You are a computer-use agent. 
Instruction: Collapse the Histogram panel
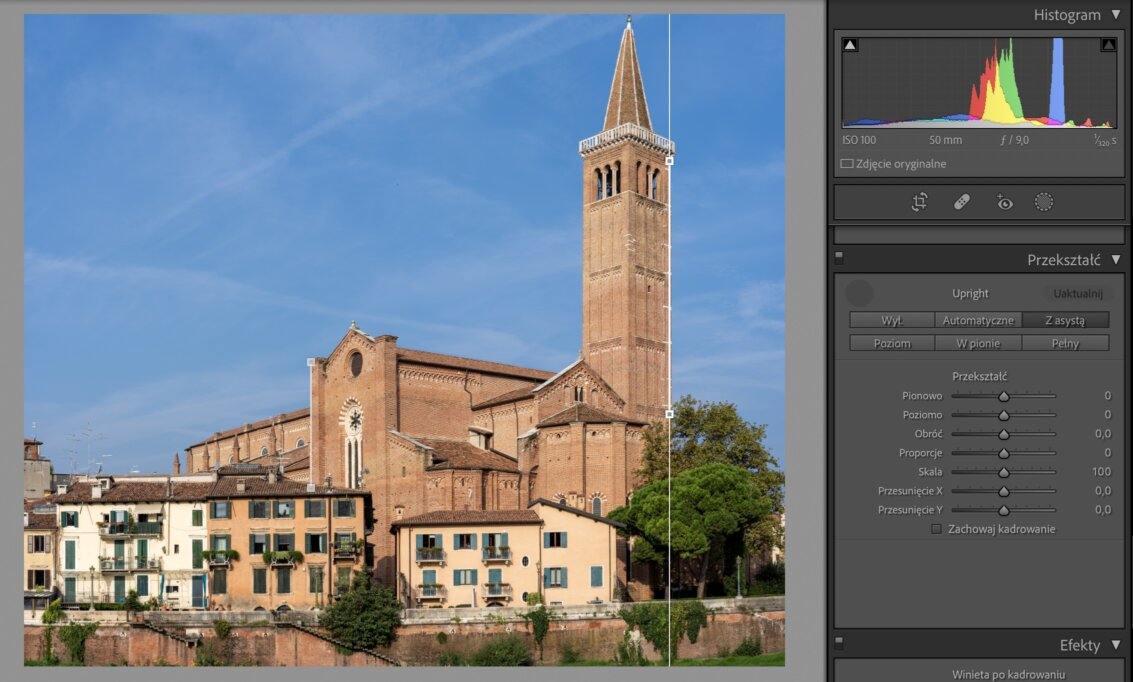(x=1116, y=15)
